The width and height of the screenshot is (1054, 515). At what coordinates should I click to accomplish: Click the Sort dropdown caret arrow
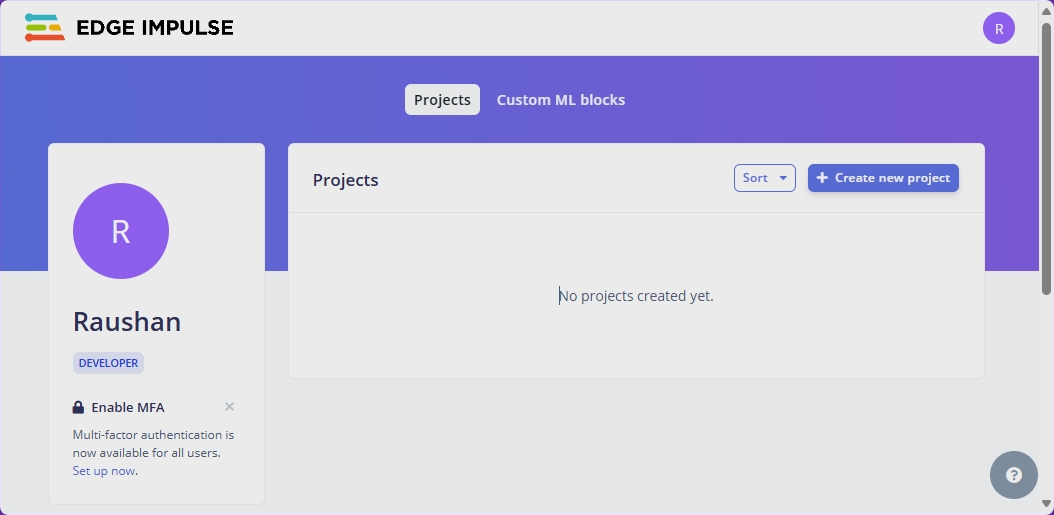pos(783,178)
